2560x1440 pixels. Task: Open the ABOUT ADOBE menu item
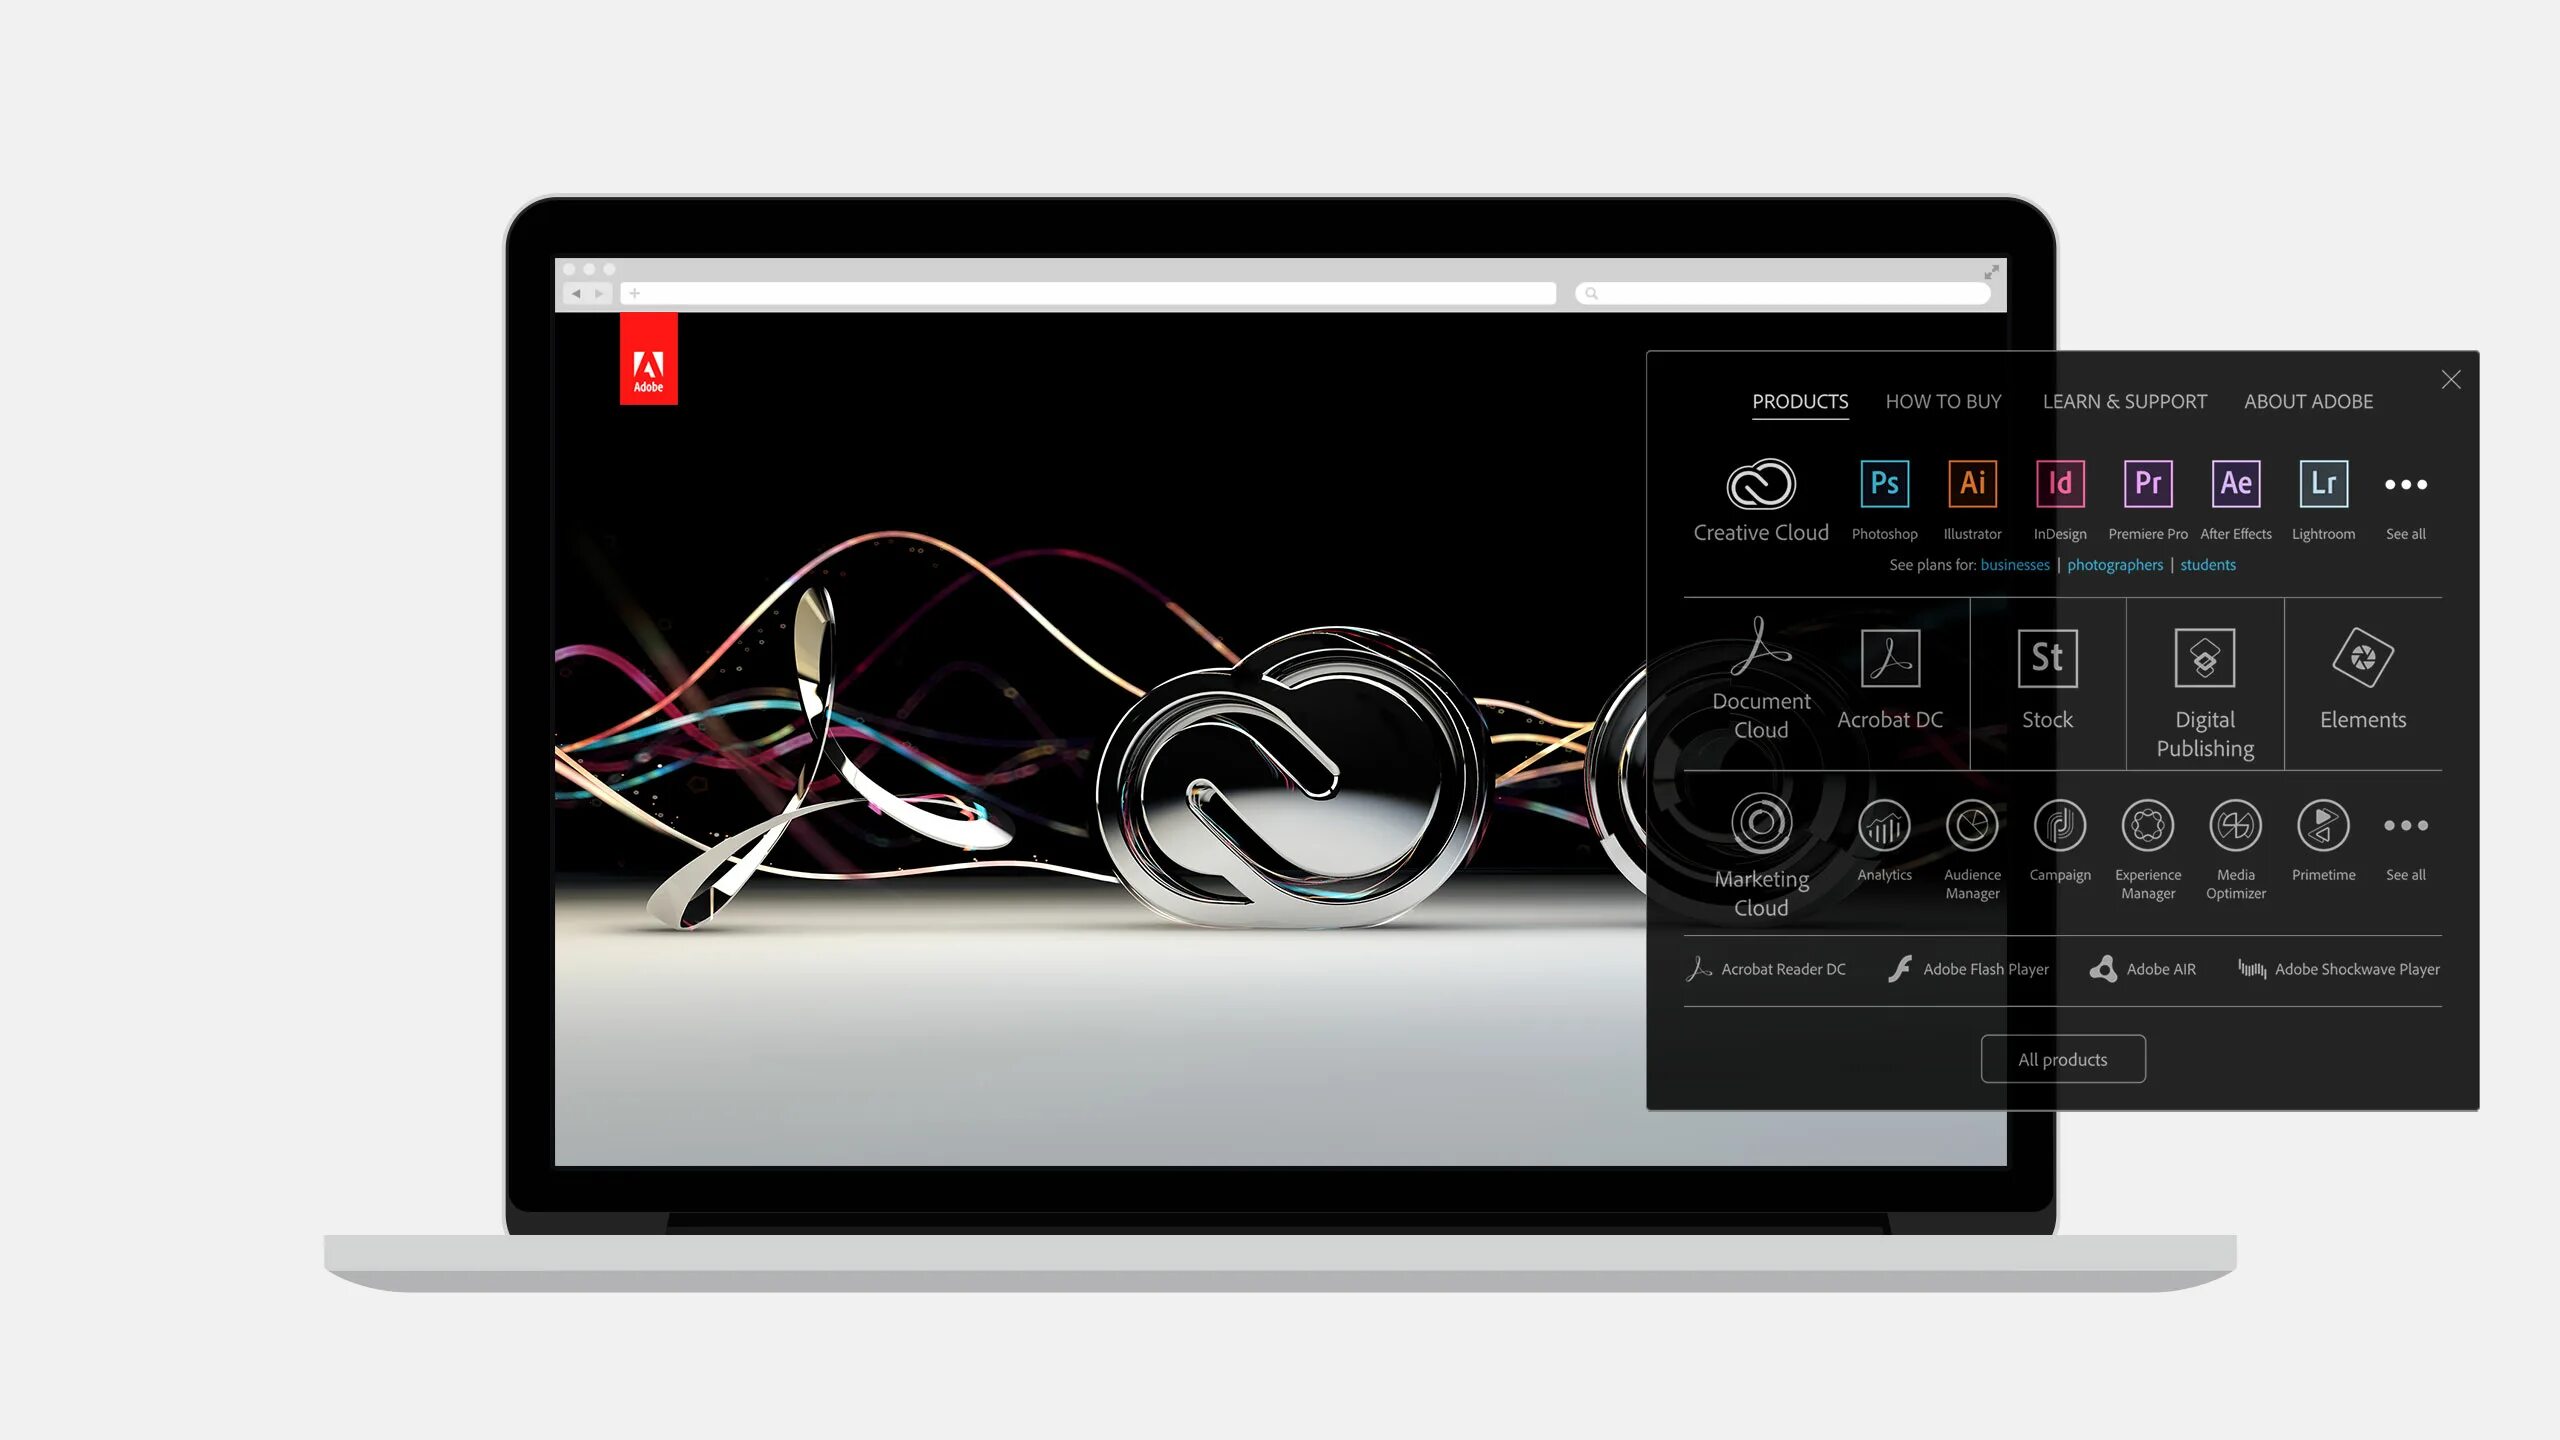(x=2309, y=401)
